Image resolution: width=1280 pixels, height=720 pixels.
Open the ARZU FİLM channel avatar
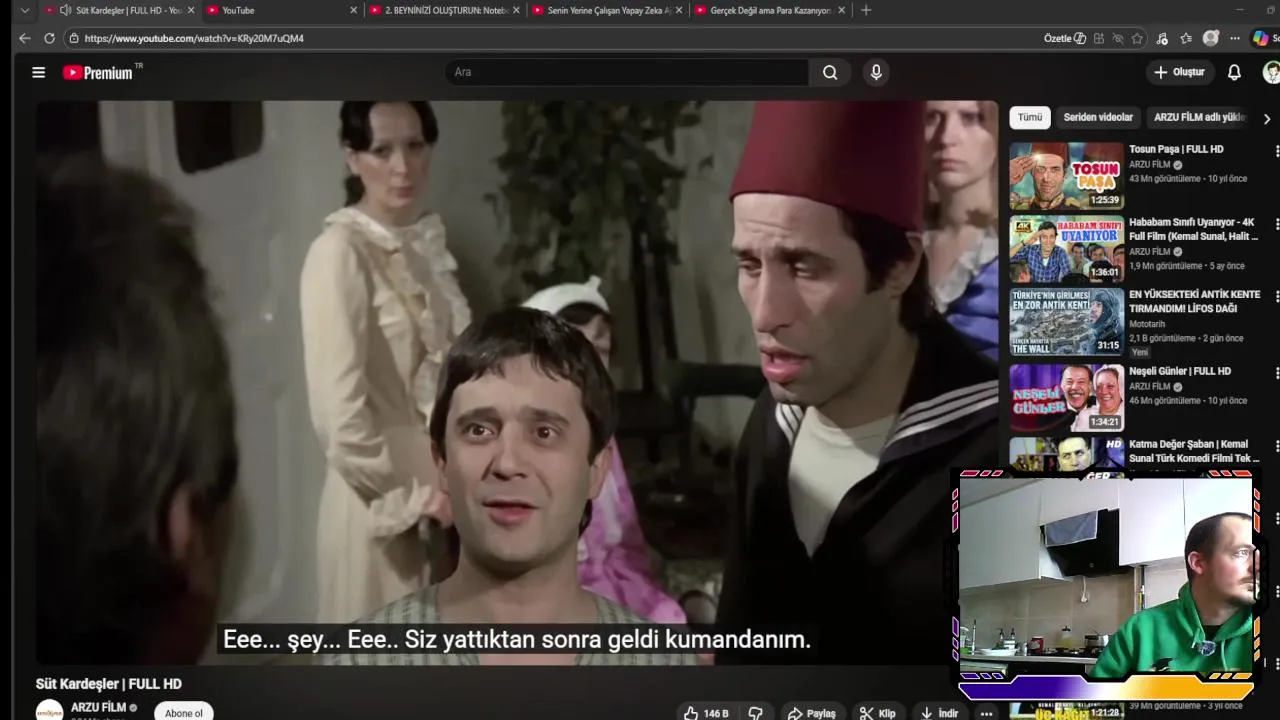(50, 711)
